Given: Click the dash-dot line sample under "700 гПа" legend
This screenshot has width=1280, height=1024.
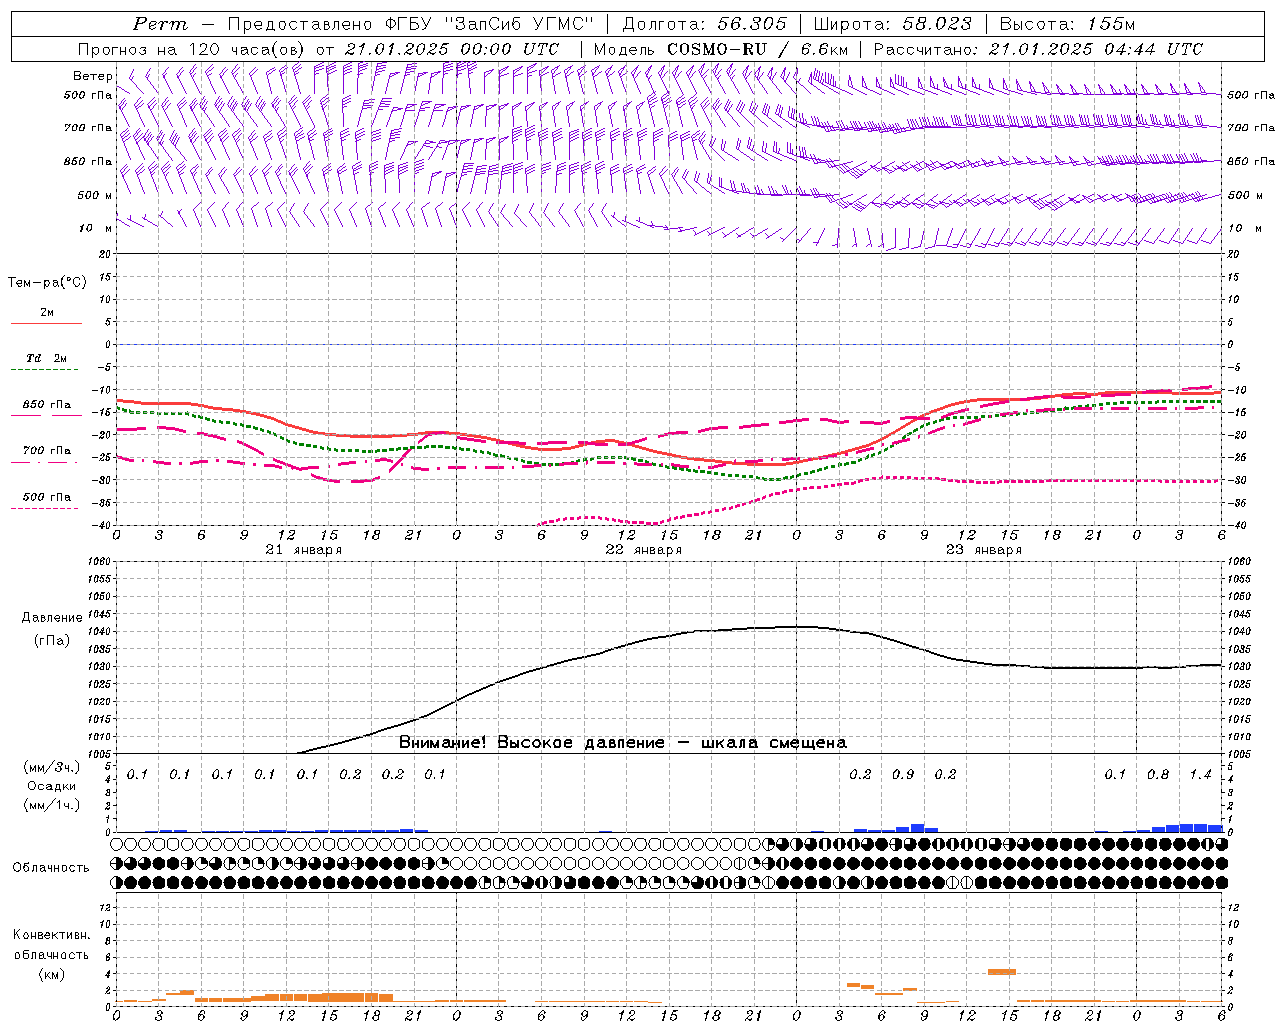Looking at the screenshot, I should click(46, 462).
